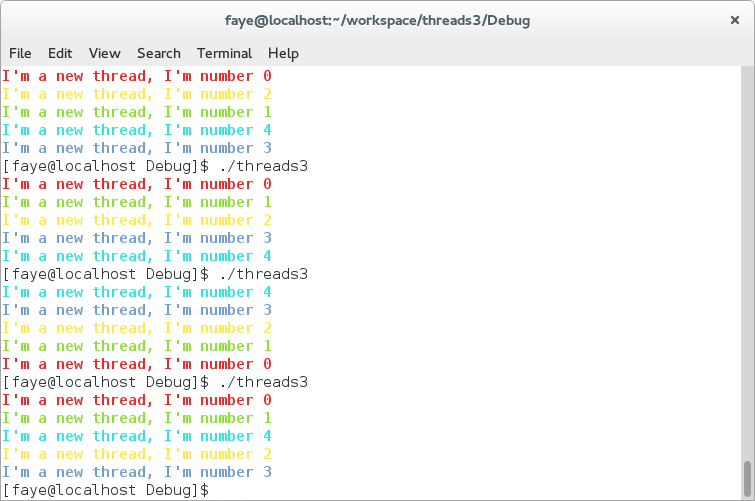
Task: Click the topmost red "I'm number 0" output line
Action: (x=137, y=76)
